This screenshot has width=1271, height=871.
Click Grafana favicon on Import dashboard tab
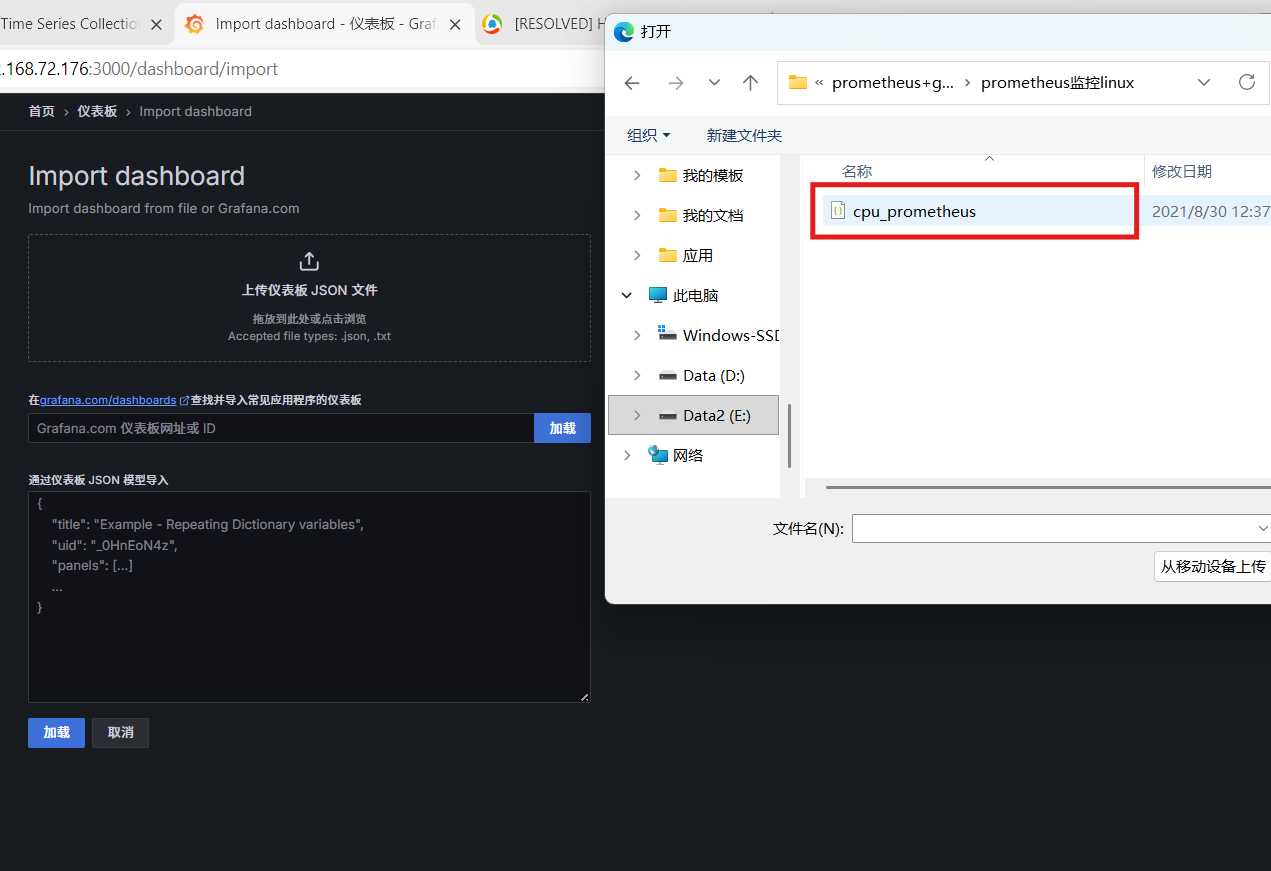[x=195, y=24]
